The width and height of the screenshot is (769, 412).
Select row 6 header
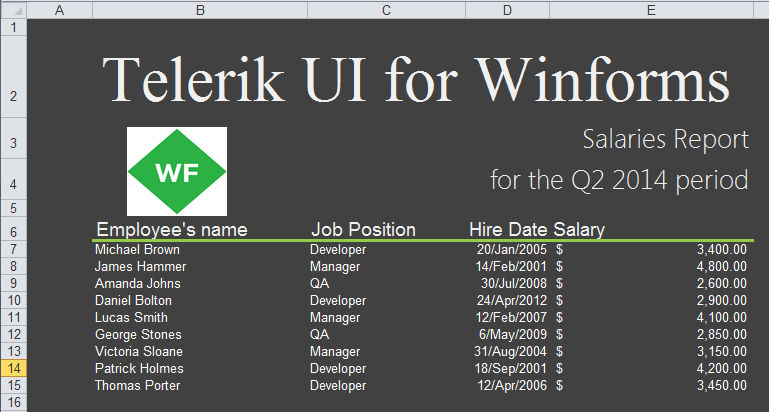[14, 231]
